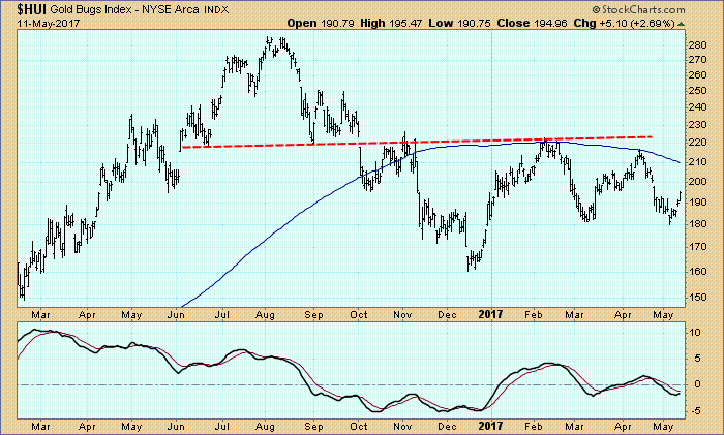Select the Close 194.96 value
Screen dimensions: 724x435
[x=529, y=20]
